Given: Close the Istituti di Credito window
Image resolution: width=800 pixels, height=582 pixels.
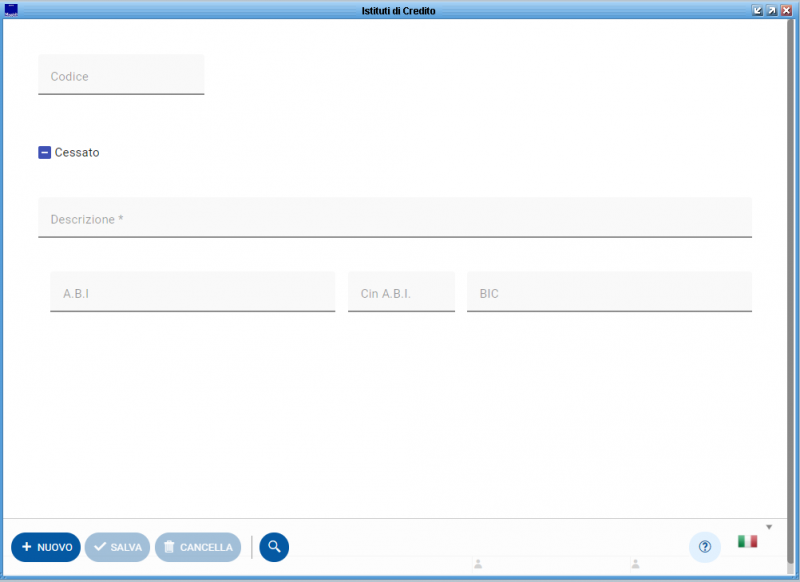Looking at the screenshot, I should pos(786,10).
